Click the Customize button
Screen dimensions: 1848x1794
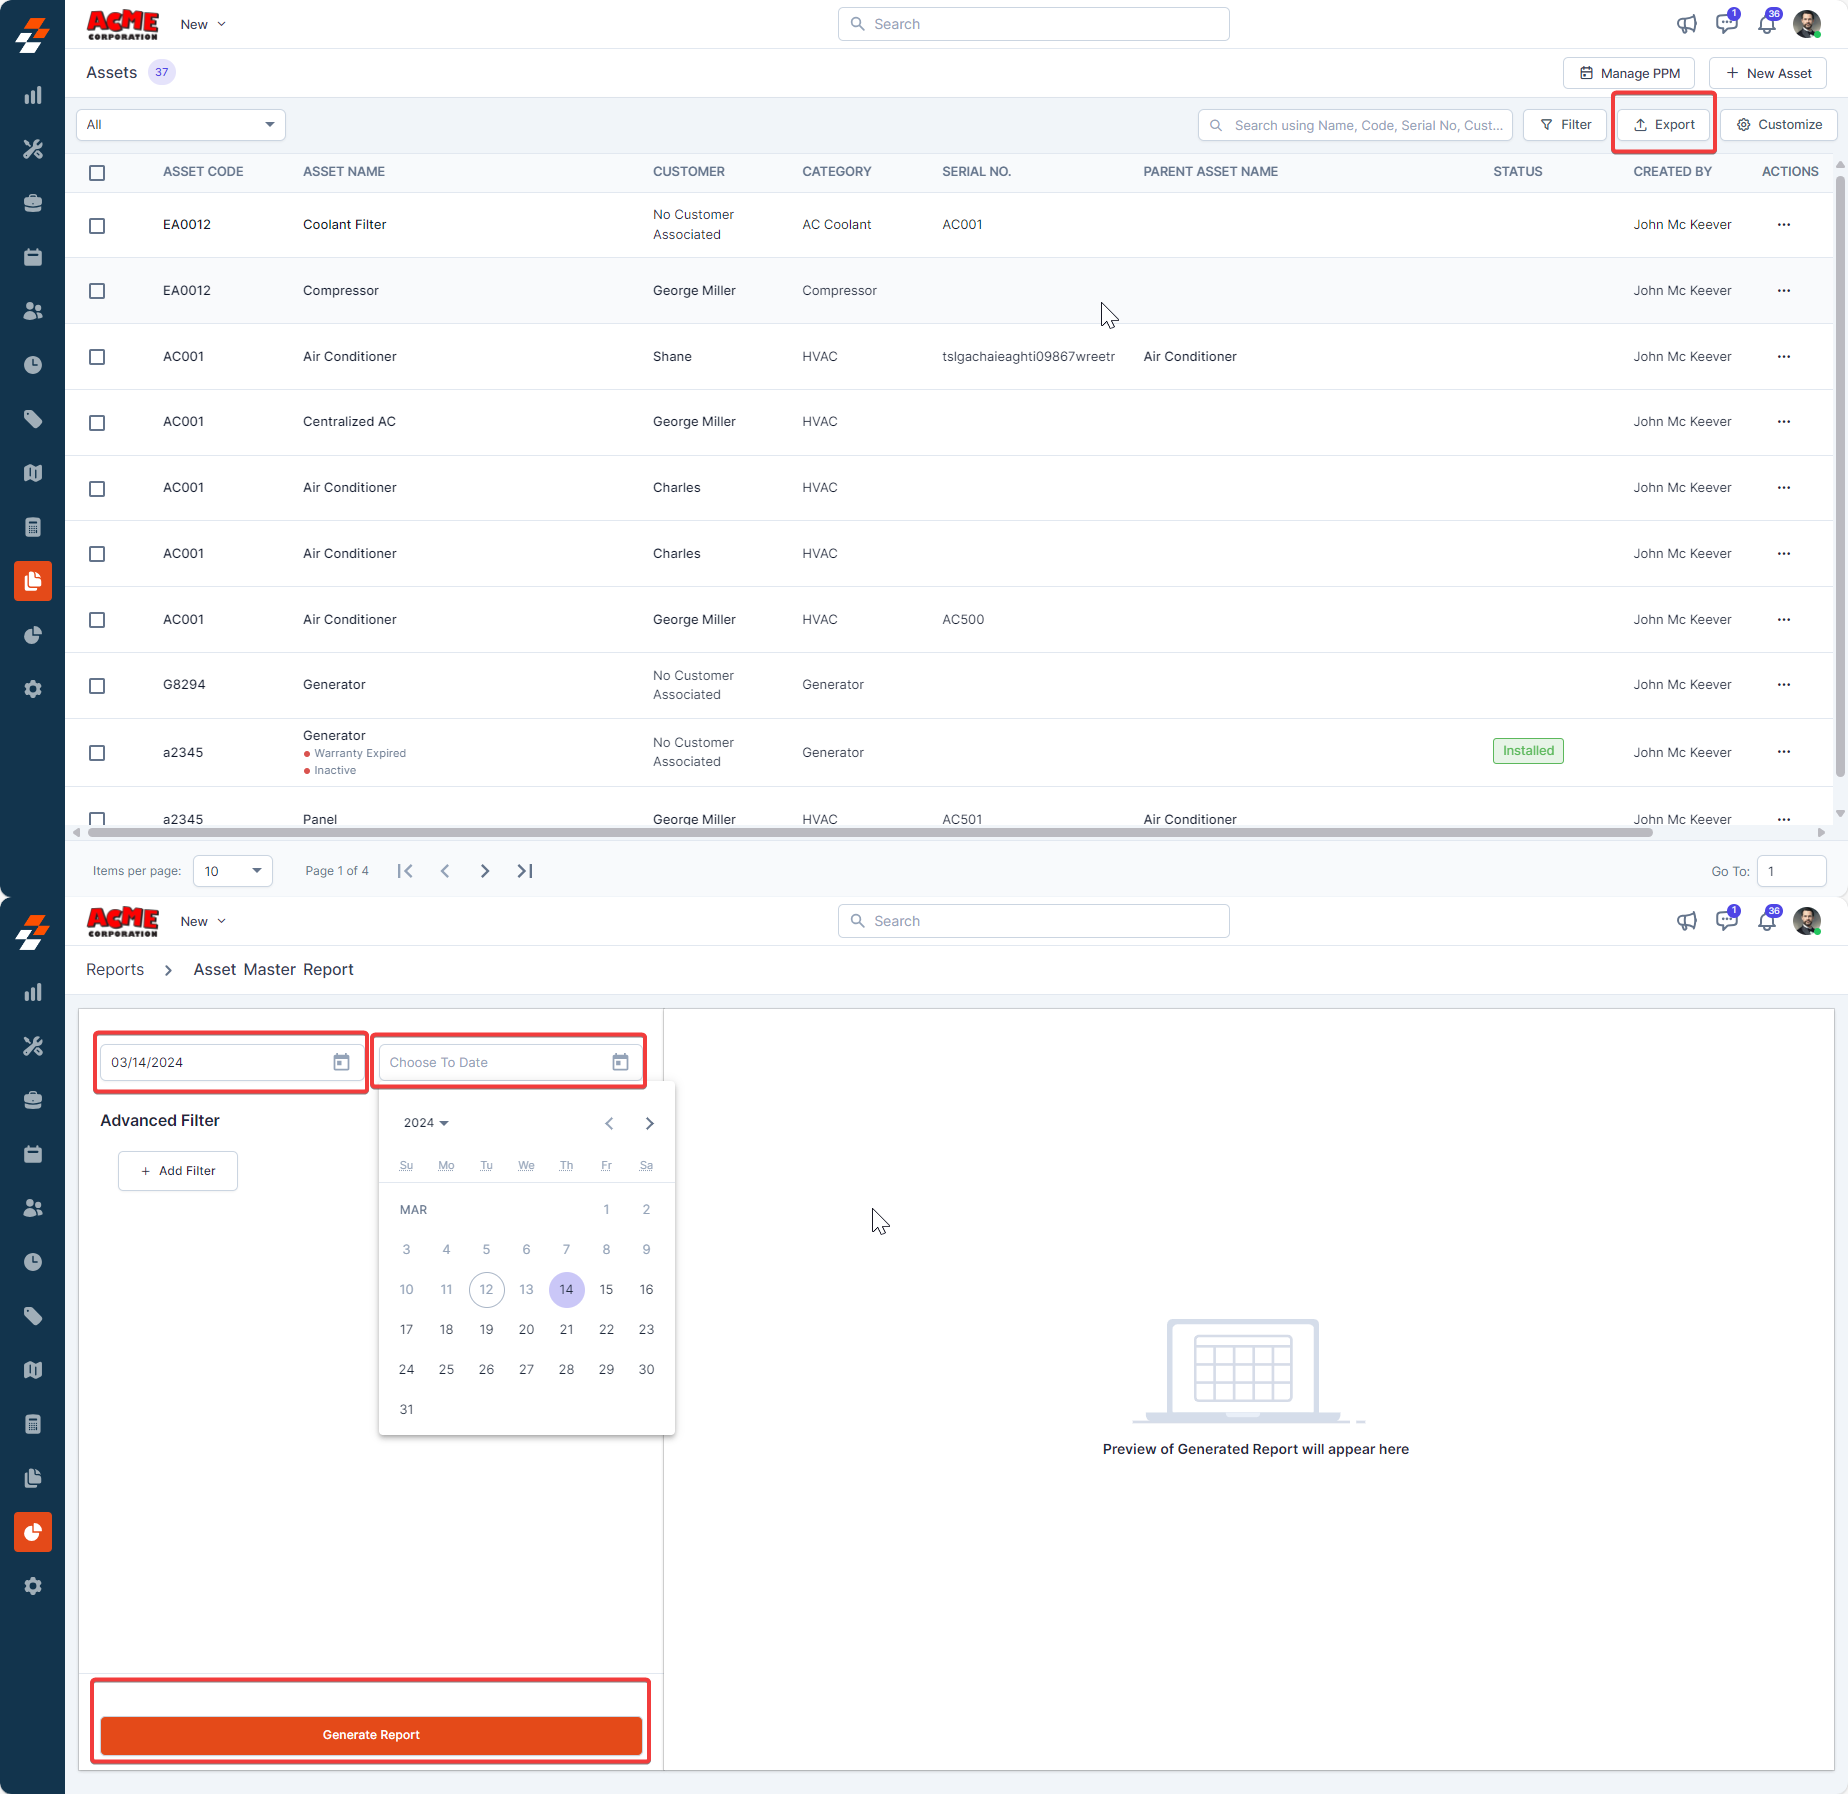click(1779, 125)
